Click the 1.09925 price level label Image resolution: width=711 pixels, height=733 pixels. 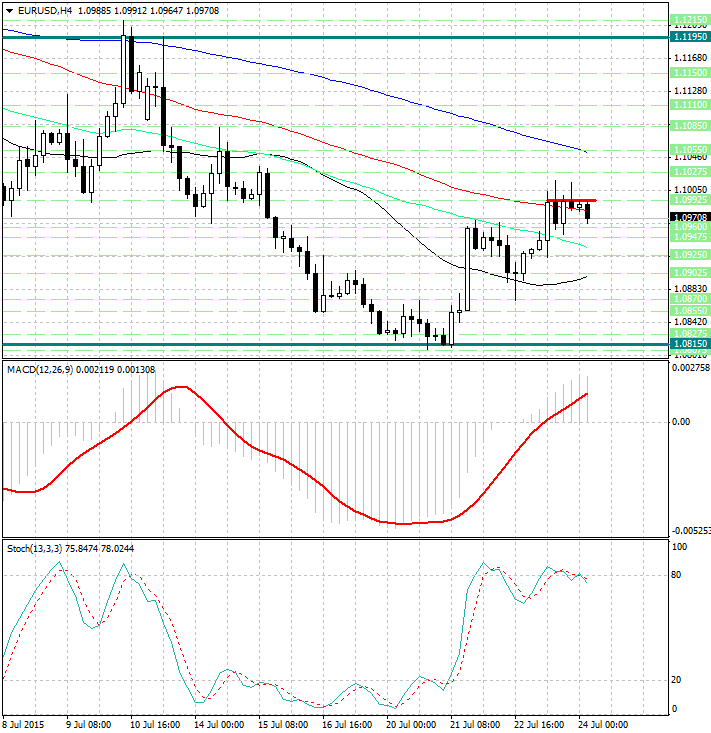690,200
